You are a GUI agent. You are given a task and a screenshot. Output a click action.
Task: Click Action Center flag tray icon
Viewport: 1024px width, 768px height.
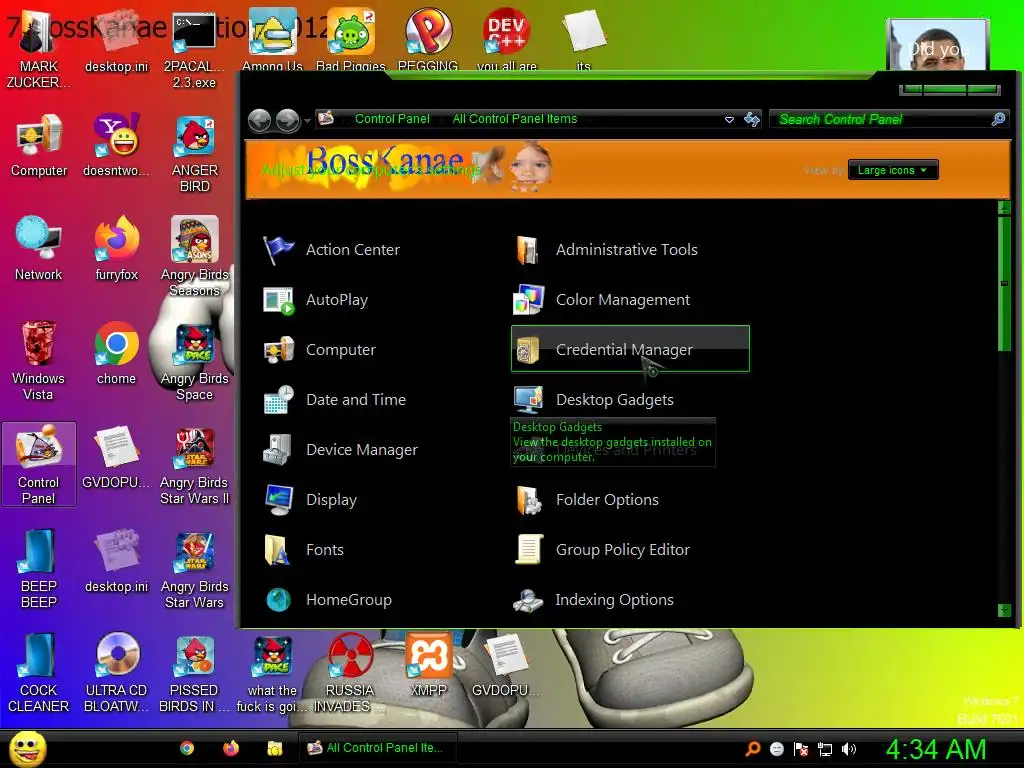click(x=801, y=749)
